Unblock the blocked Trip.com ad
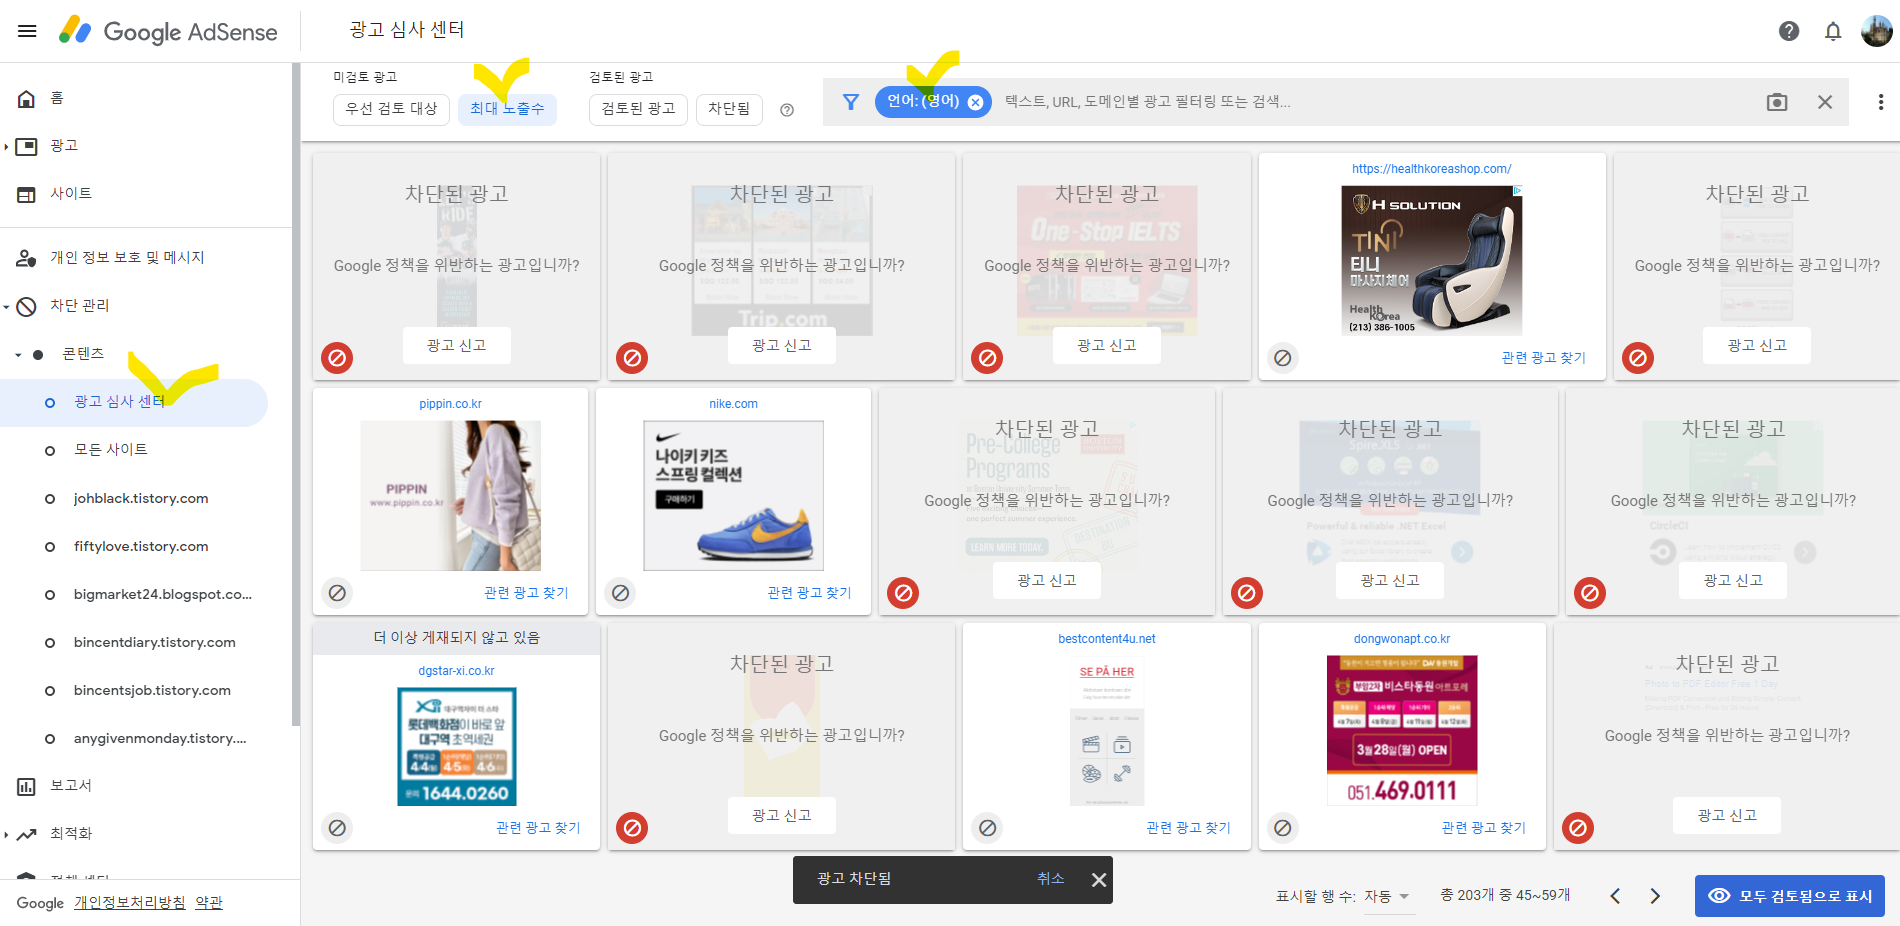Screen dimensions: 1900x926 (632, 358)
